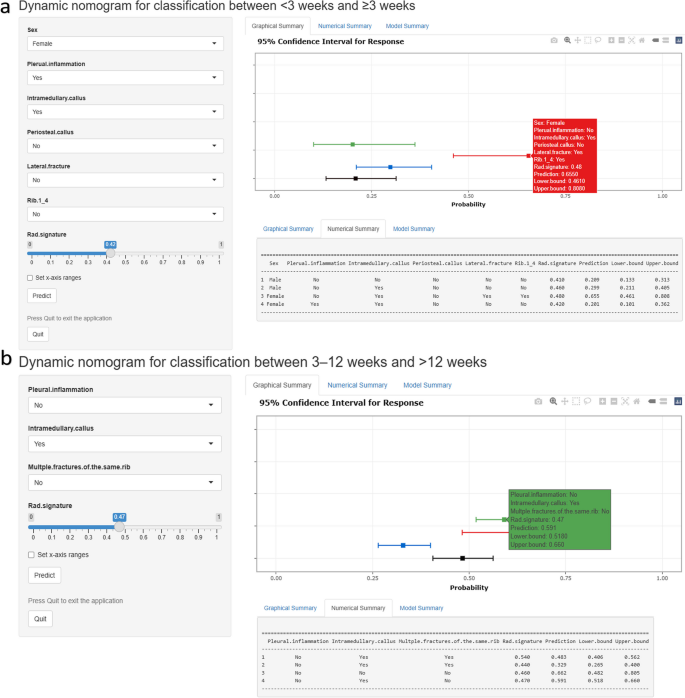The height and width of the screenshot is (698, 685).
Task: Click the Rad.signature slider handle in panel a
Action: click(x=110, y=254)
